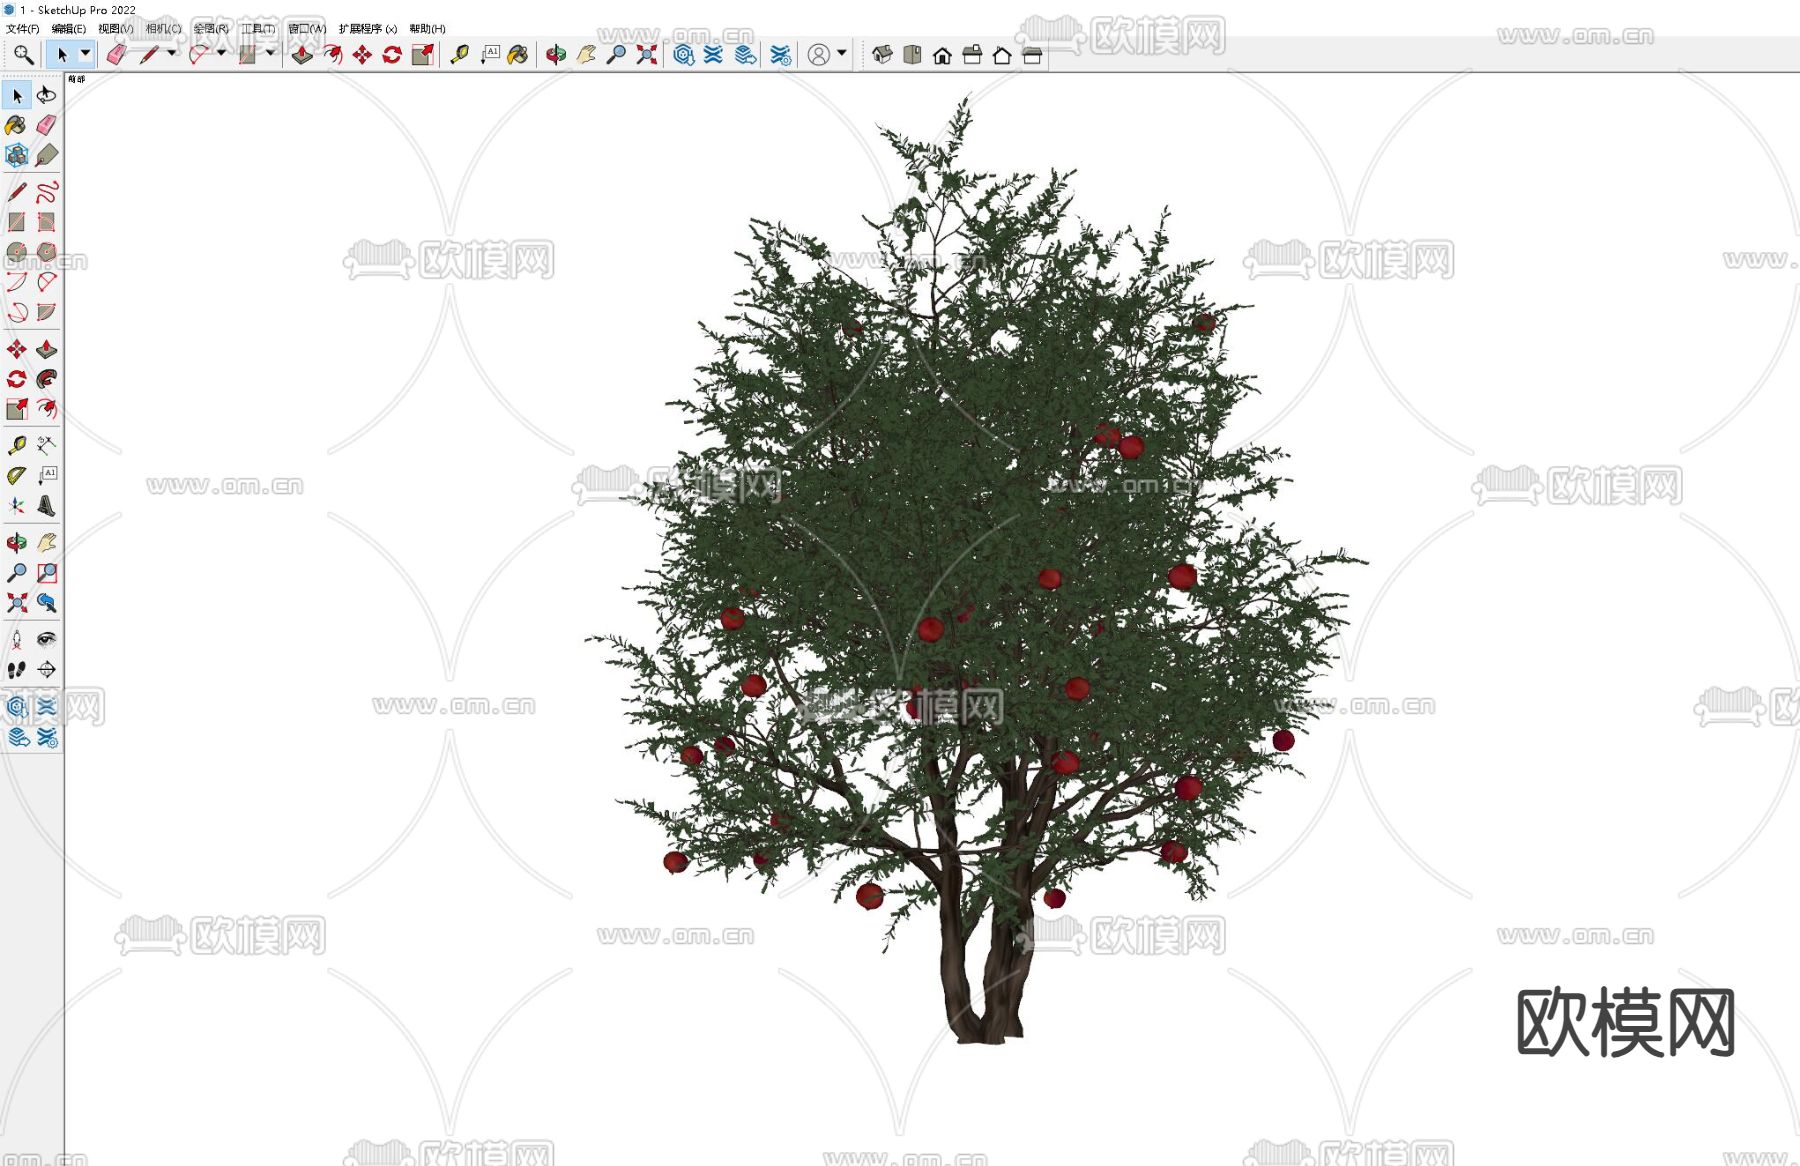Switch to Iso view

tap(882, 55)
